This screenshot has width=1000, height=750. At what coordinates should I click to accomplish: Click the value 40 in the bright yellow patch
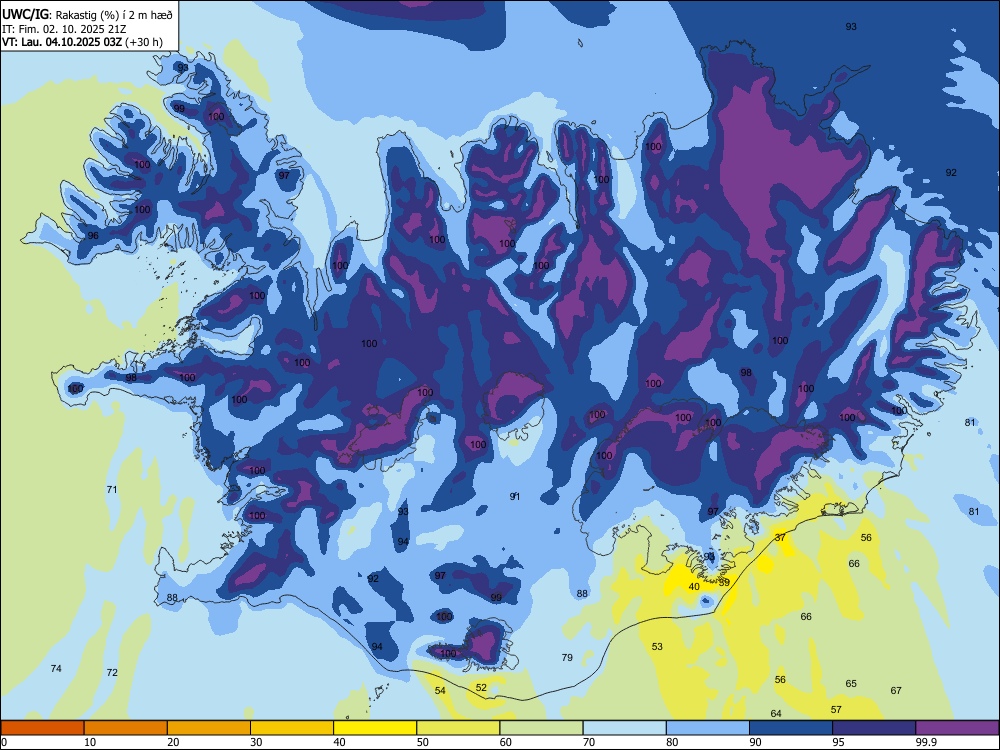[694, 587]
